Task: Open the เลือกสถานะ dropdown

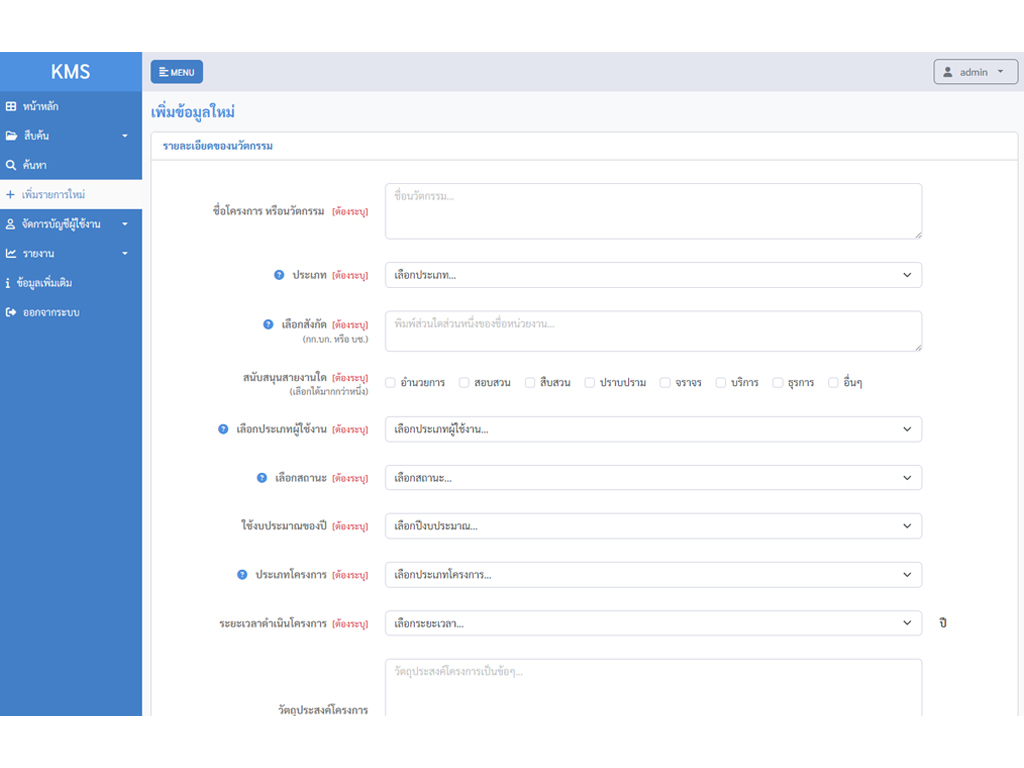Action: coord(653,478)
